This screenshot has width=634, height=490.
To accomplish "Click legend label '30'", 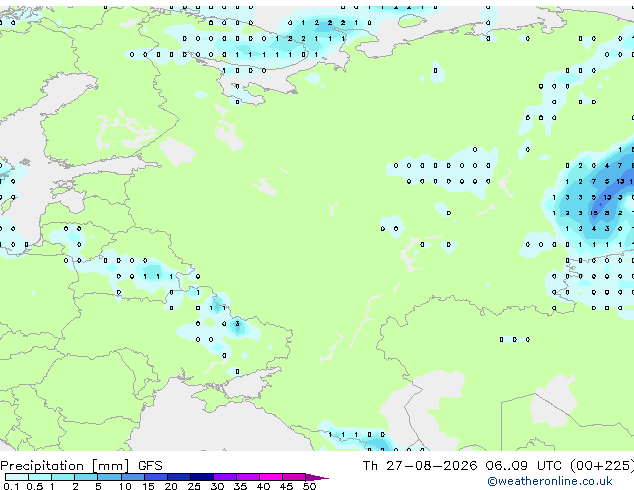I will point(217,486).
